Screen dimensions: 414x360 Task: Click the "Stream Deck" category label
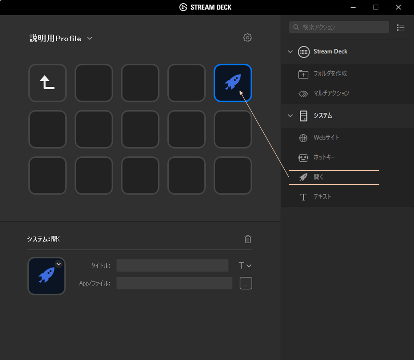point(330,52)
